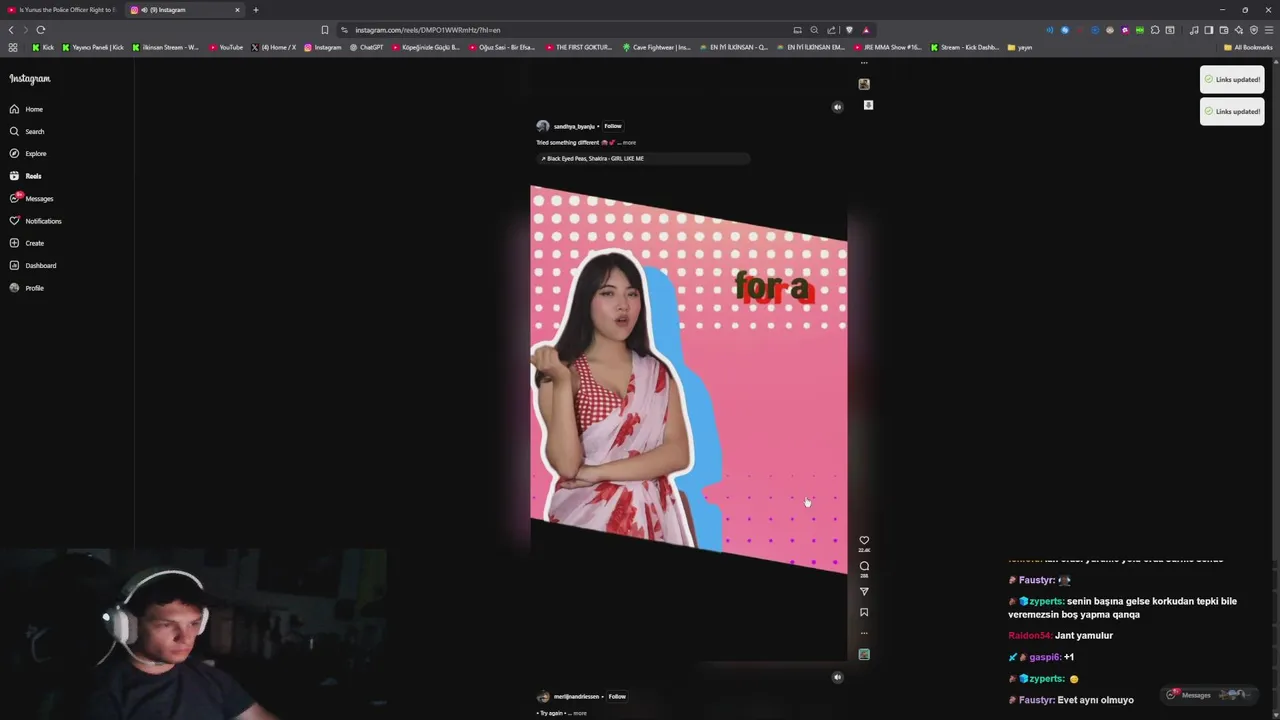Open Messages in the Instagram sidebar

(31, 198)
